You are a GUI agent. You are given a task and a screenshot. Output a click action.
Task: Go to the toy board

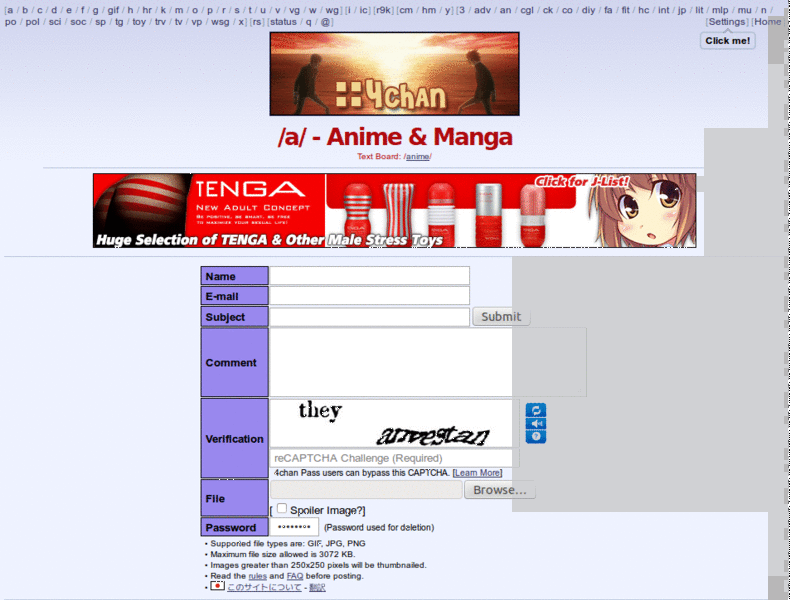pos(139,22)
